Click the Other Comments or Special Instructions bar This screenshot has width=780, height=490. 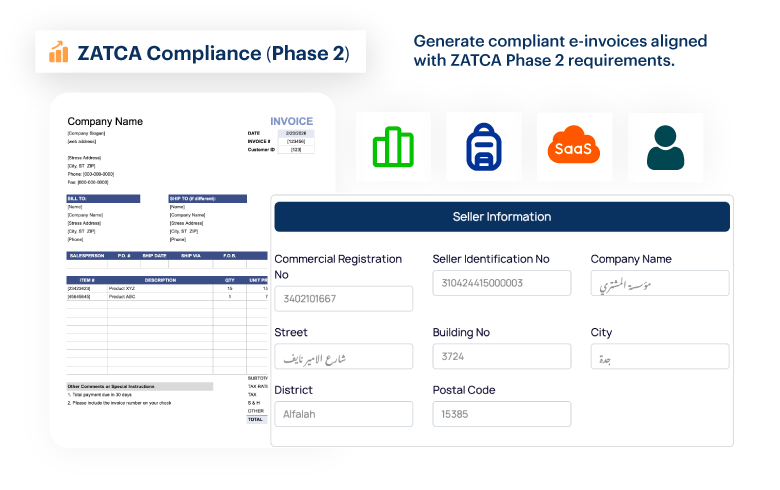click(140, 386)
